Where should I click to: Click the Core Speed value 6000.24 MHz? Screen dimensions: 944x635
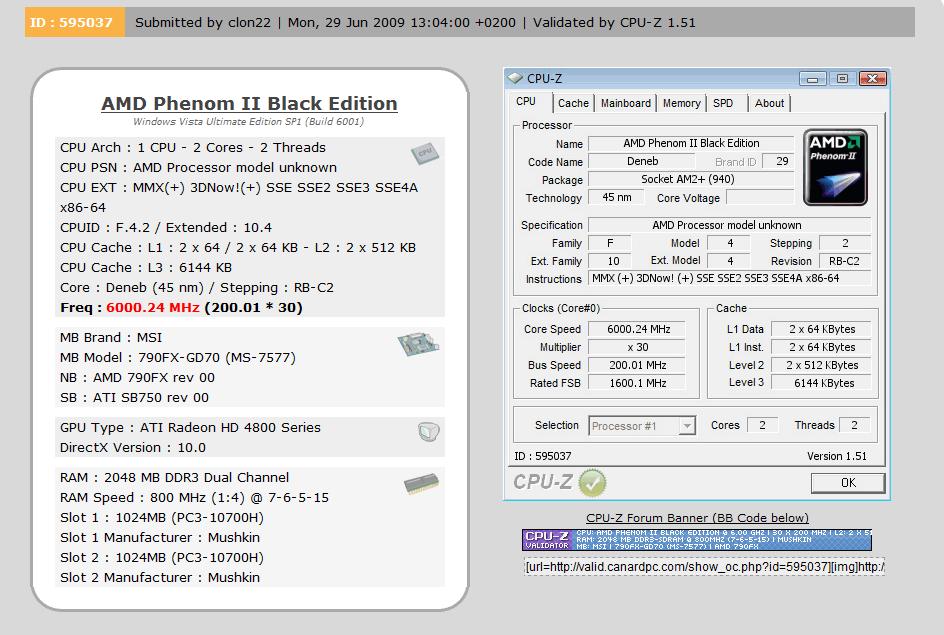pos(637,329)
